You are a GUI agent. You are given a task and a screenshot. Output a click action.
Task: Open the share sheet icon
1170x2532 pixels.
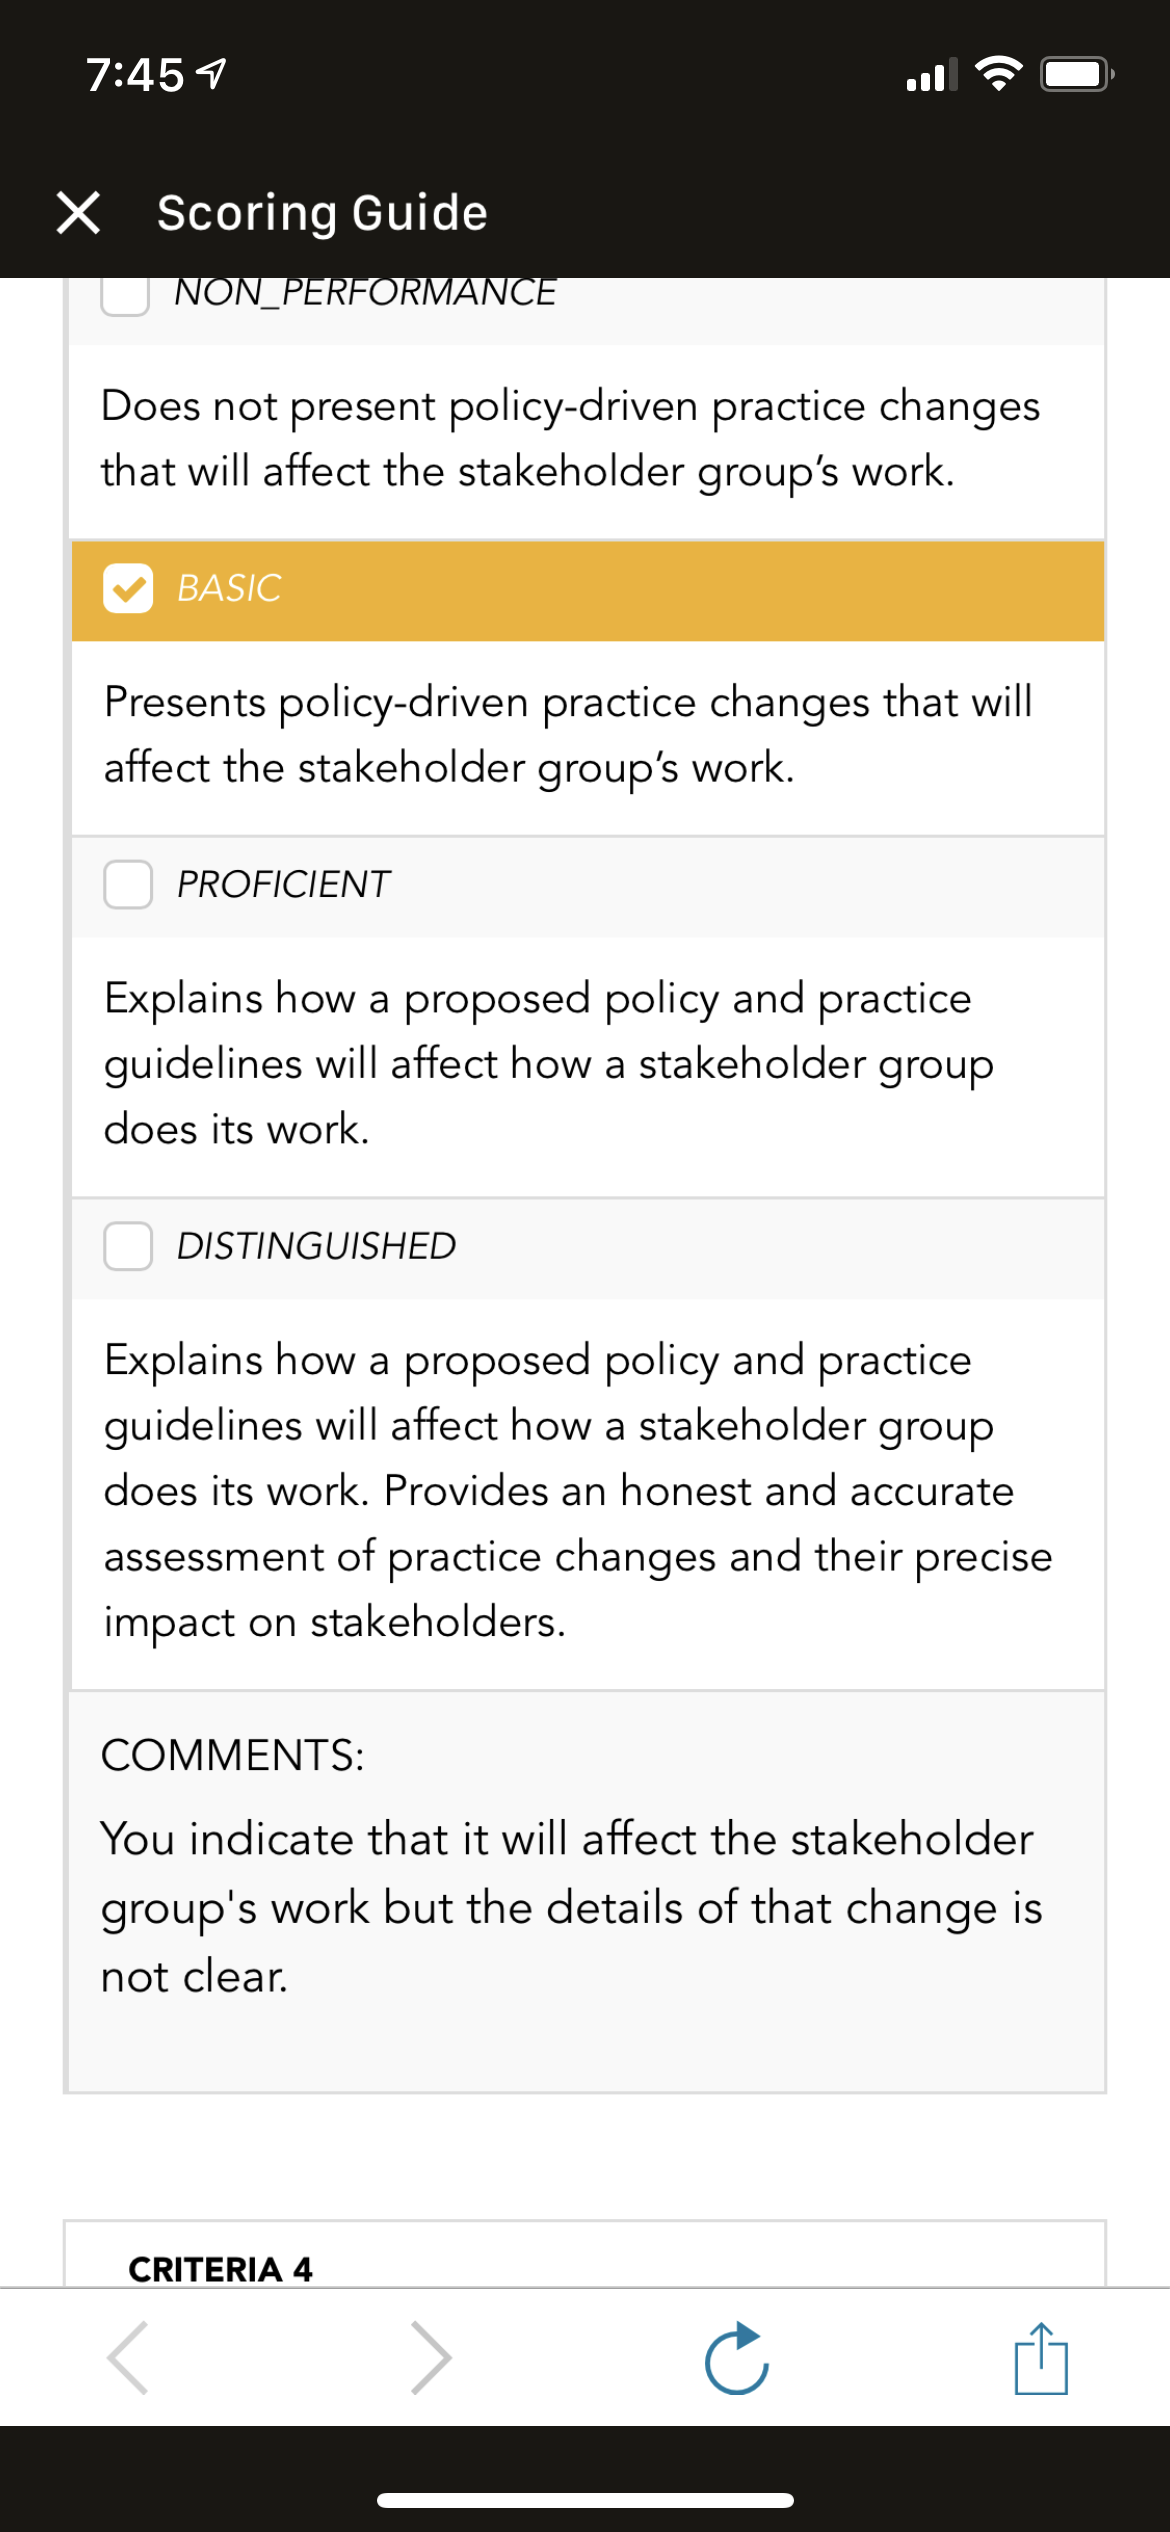point(1041,2358)
